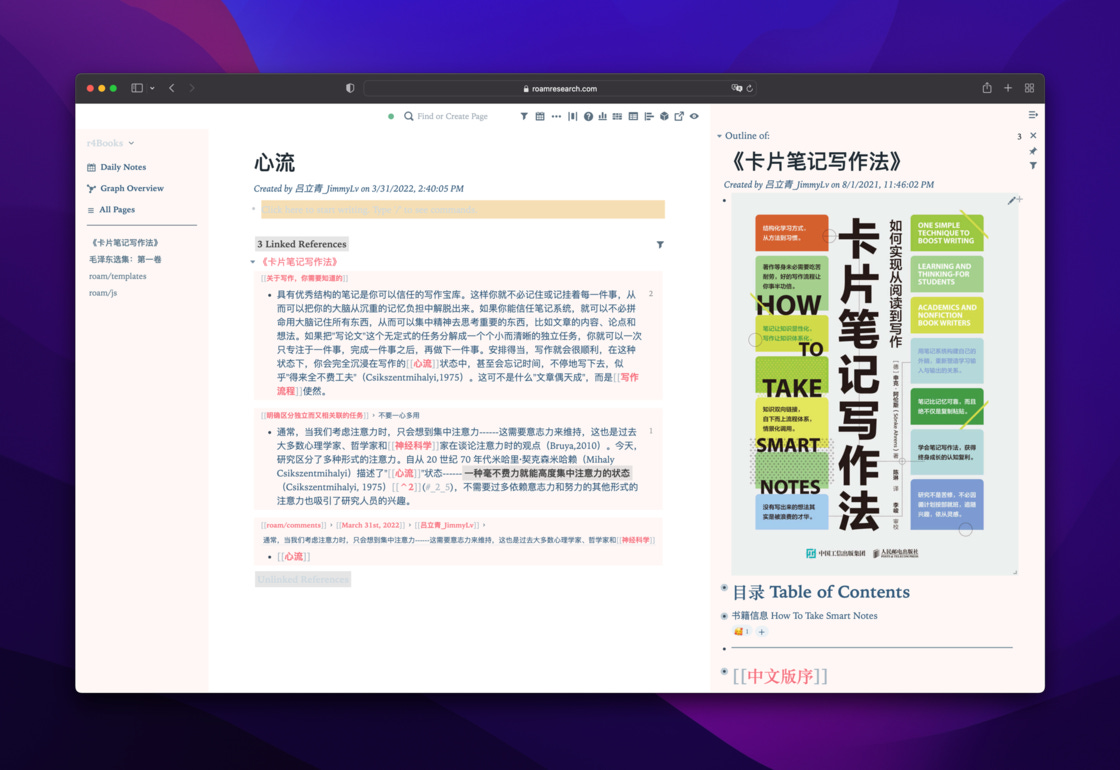Click the filter funnel icon in right sidebar panel

1033,166
